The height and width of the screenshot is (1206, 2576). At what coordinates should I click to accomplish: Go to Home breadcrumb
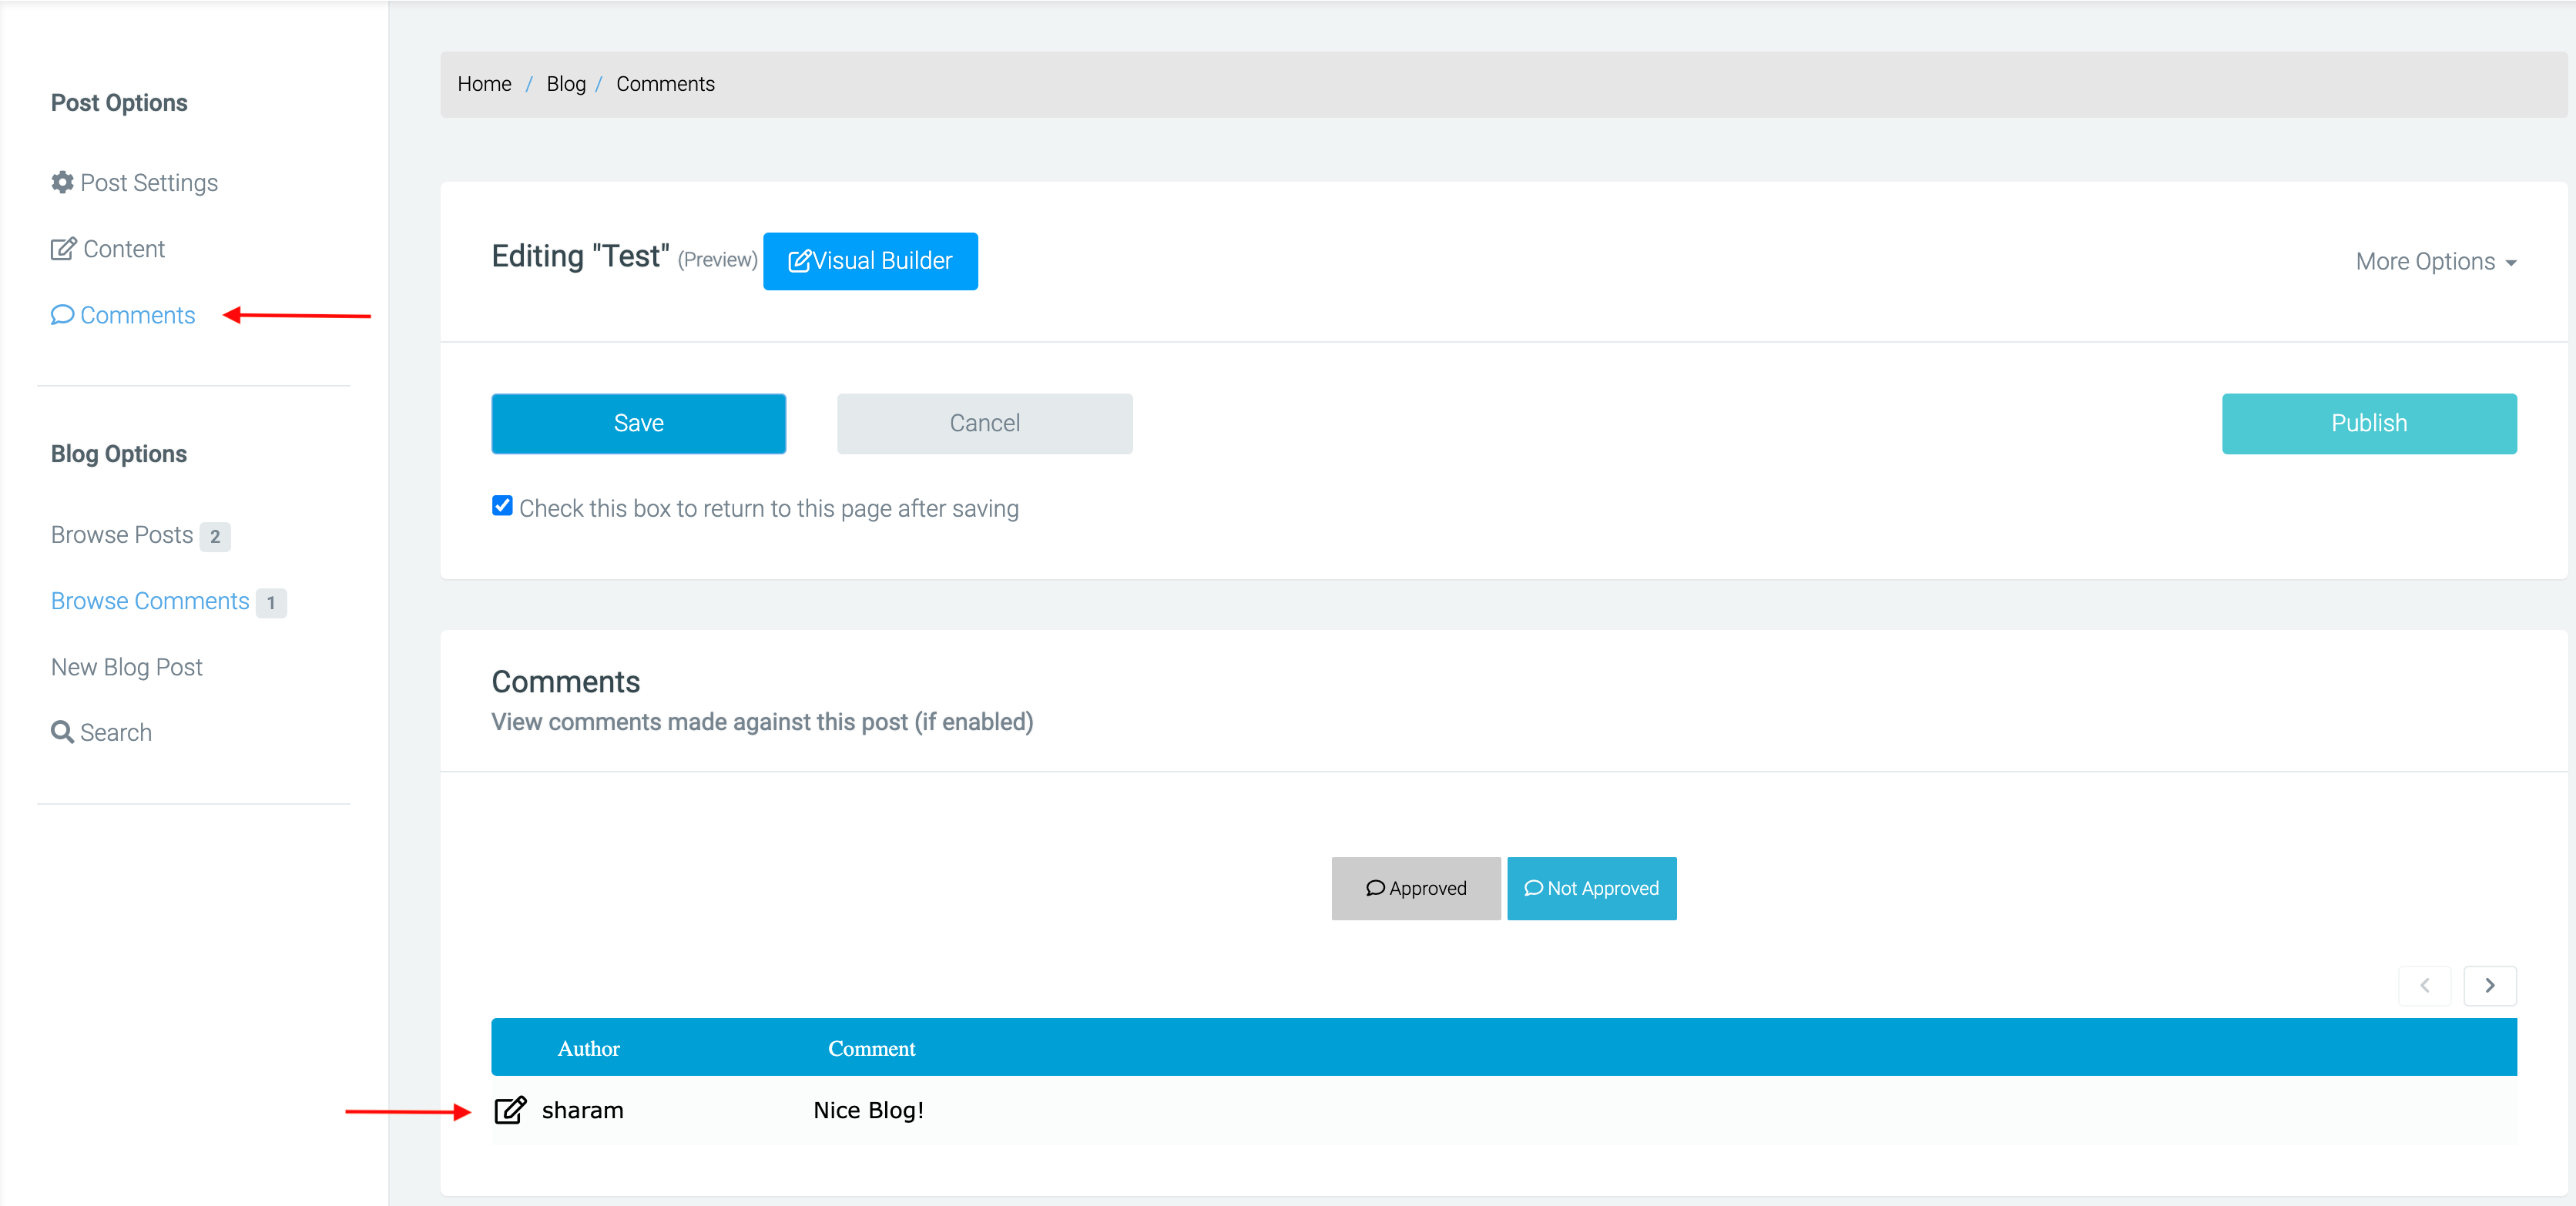(484, 84)
